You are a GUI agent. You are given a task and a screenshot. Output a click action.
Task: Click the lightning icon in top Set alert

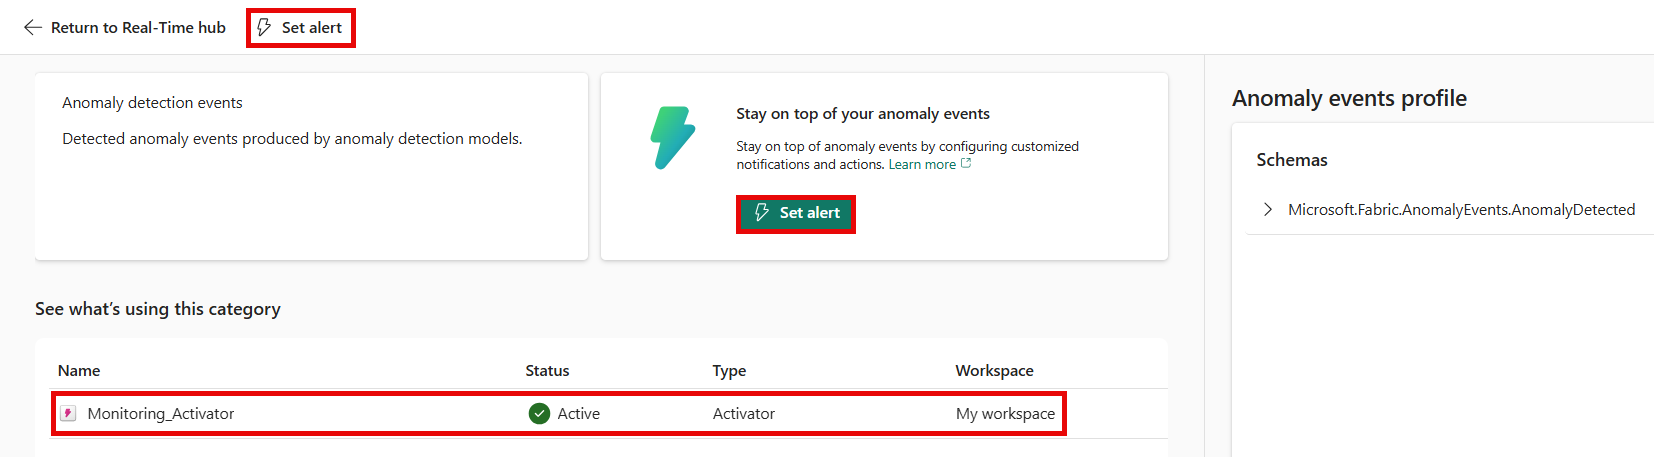(265, 28)
